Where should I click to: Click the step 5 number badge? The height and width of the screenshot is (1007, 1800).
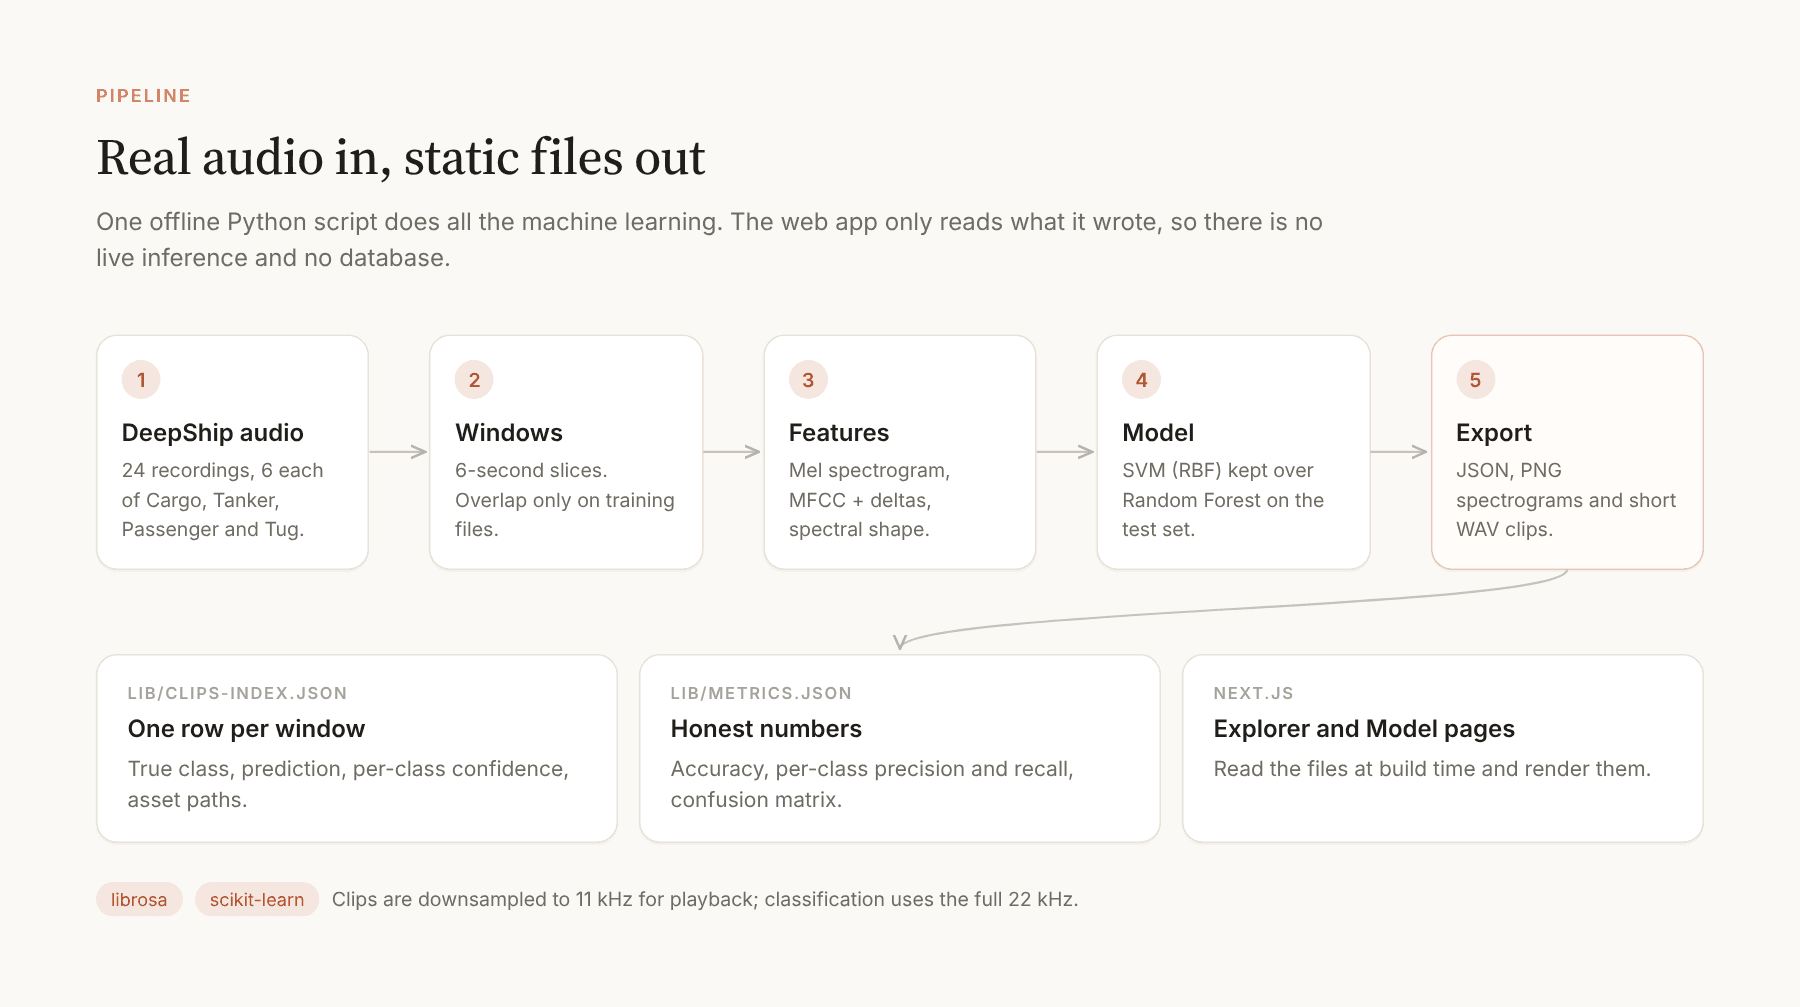tap(1475, 380)
